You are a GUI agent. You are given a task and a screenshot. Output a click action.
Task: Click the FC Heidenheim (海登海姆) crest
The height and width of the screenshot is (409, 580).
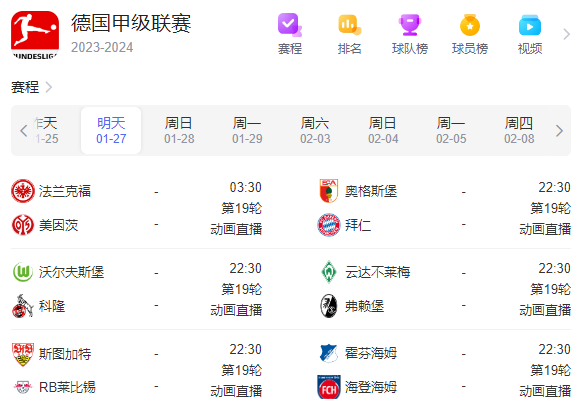(x=328, y=387)
